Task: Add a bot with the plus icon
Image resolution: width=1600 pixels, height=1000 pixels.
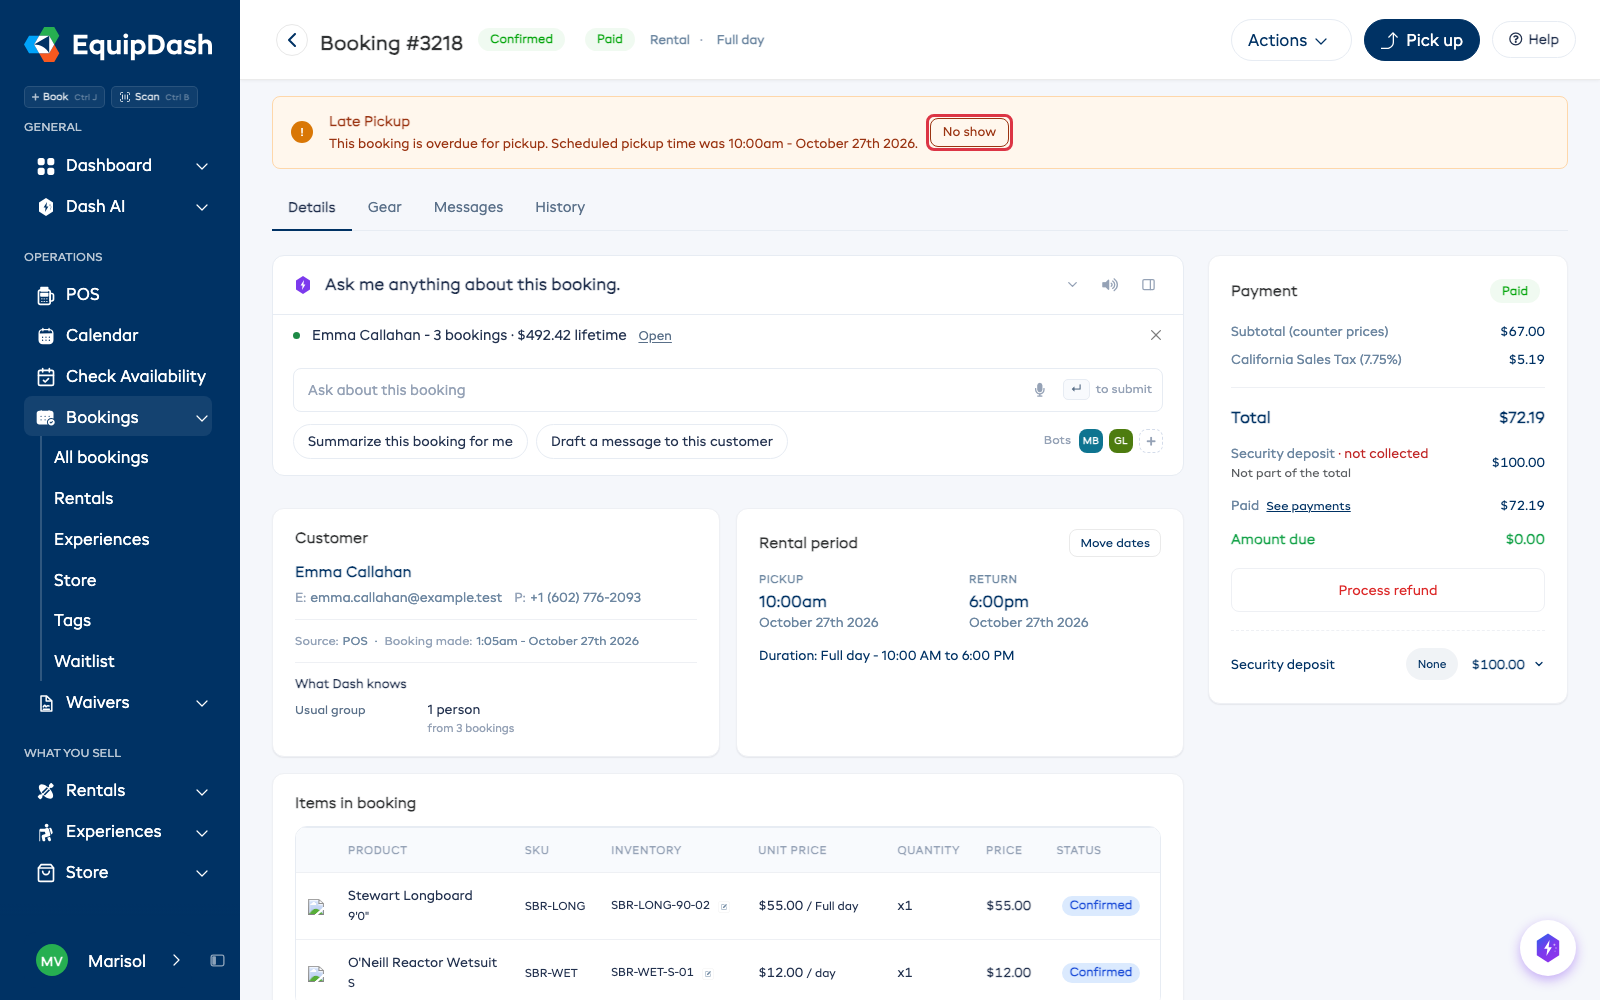Action: tap(1151, 441)
